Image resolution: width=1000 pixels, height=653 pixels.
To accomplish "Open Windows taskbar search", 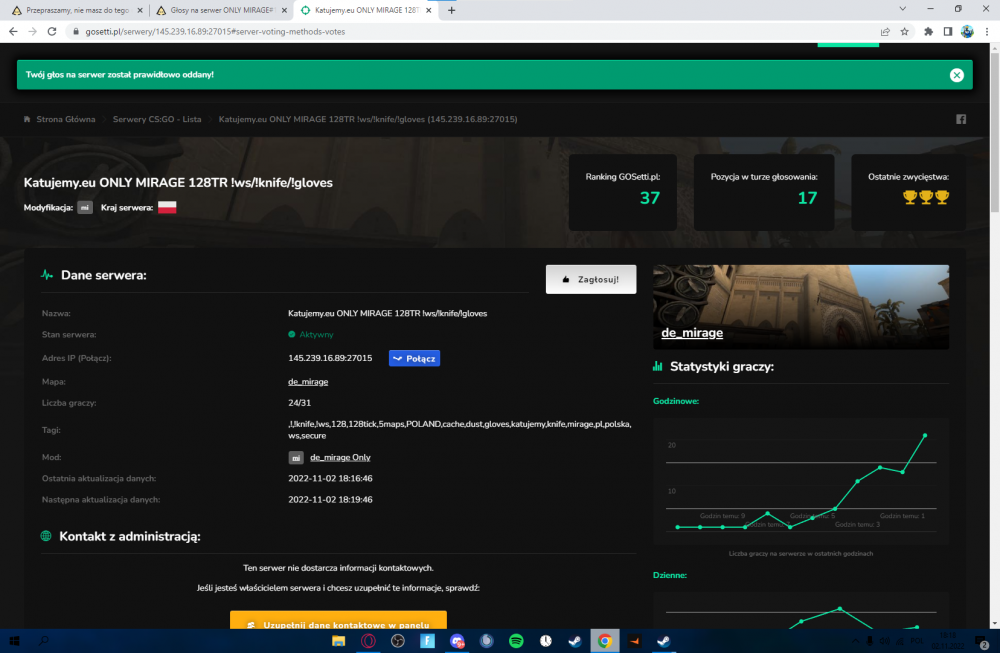I will pos(43,641).
